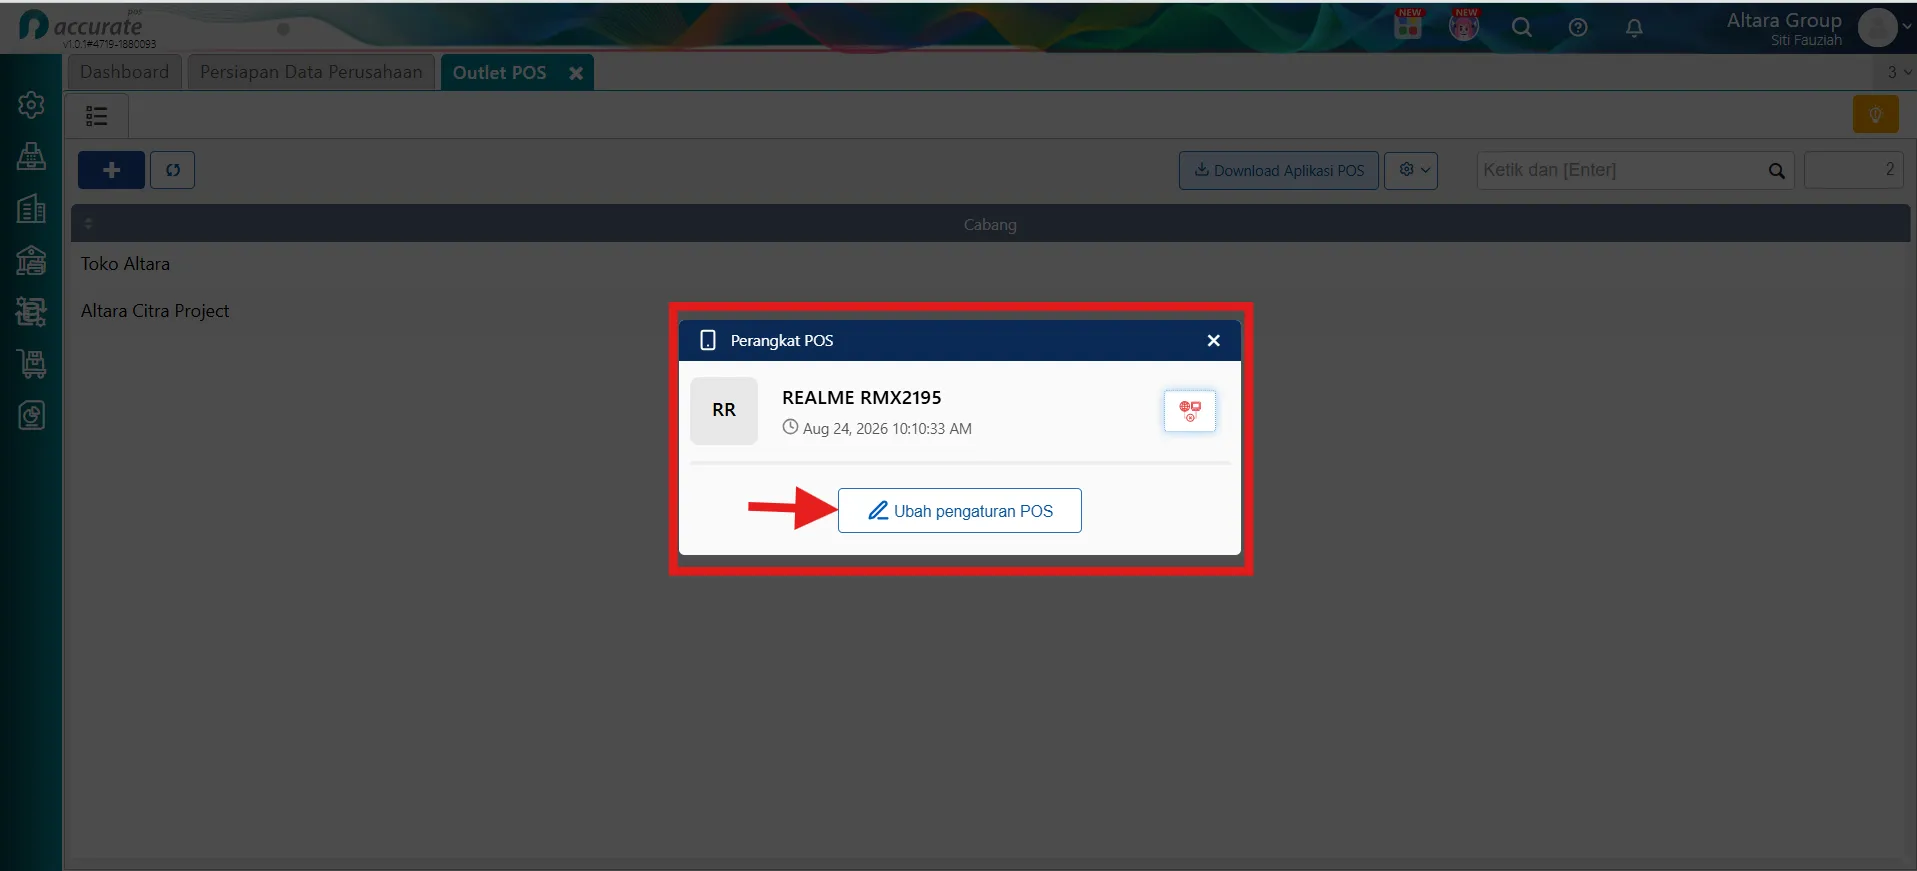Click the global search icon in header

(x=1521, y=28)
